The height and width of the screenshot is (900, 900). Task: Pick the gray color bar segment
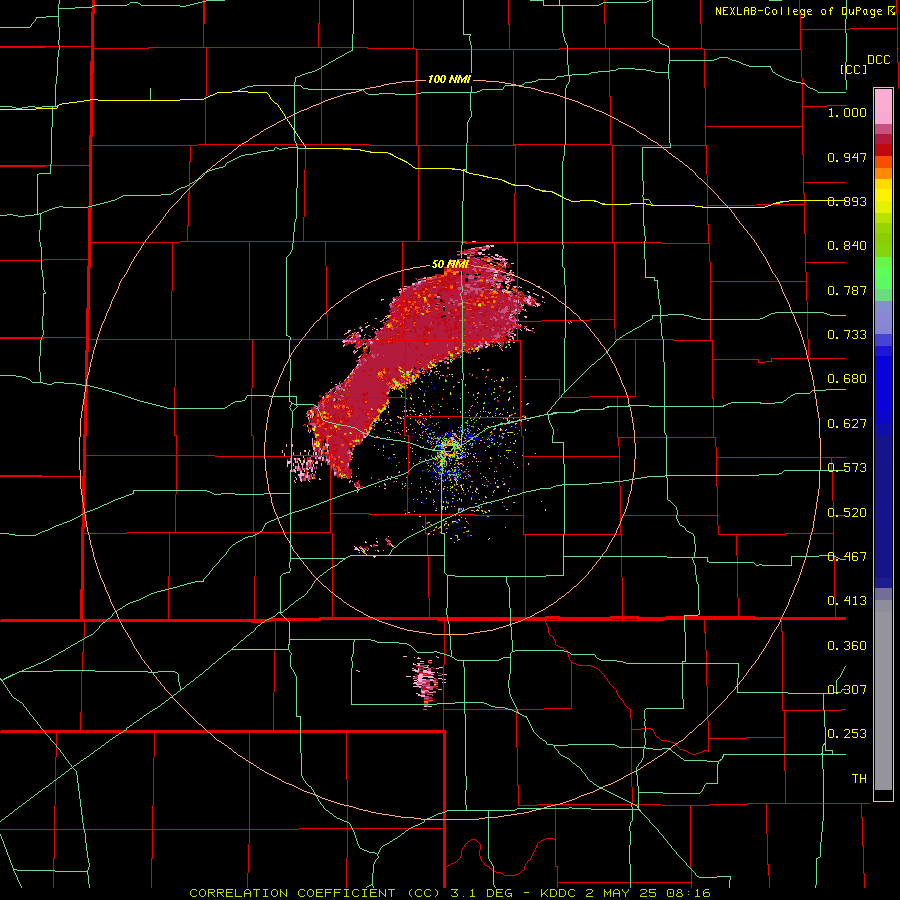(883, 695)
